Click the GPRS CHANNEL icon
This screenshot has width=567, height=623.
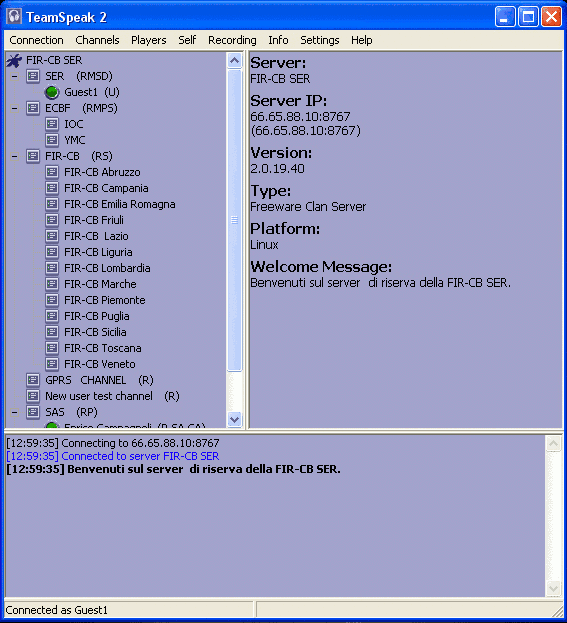pos(33,380)
